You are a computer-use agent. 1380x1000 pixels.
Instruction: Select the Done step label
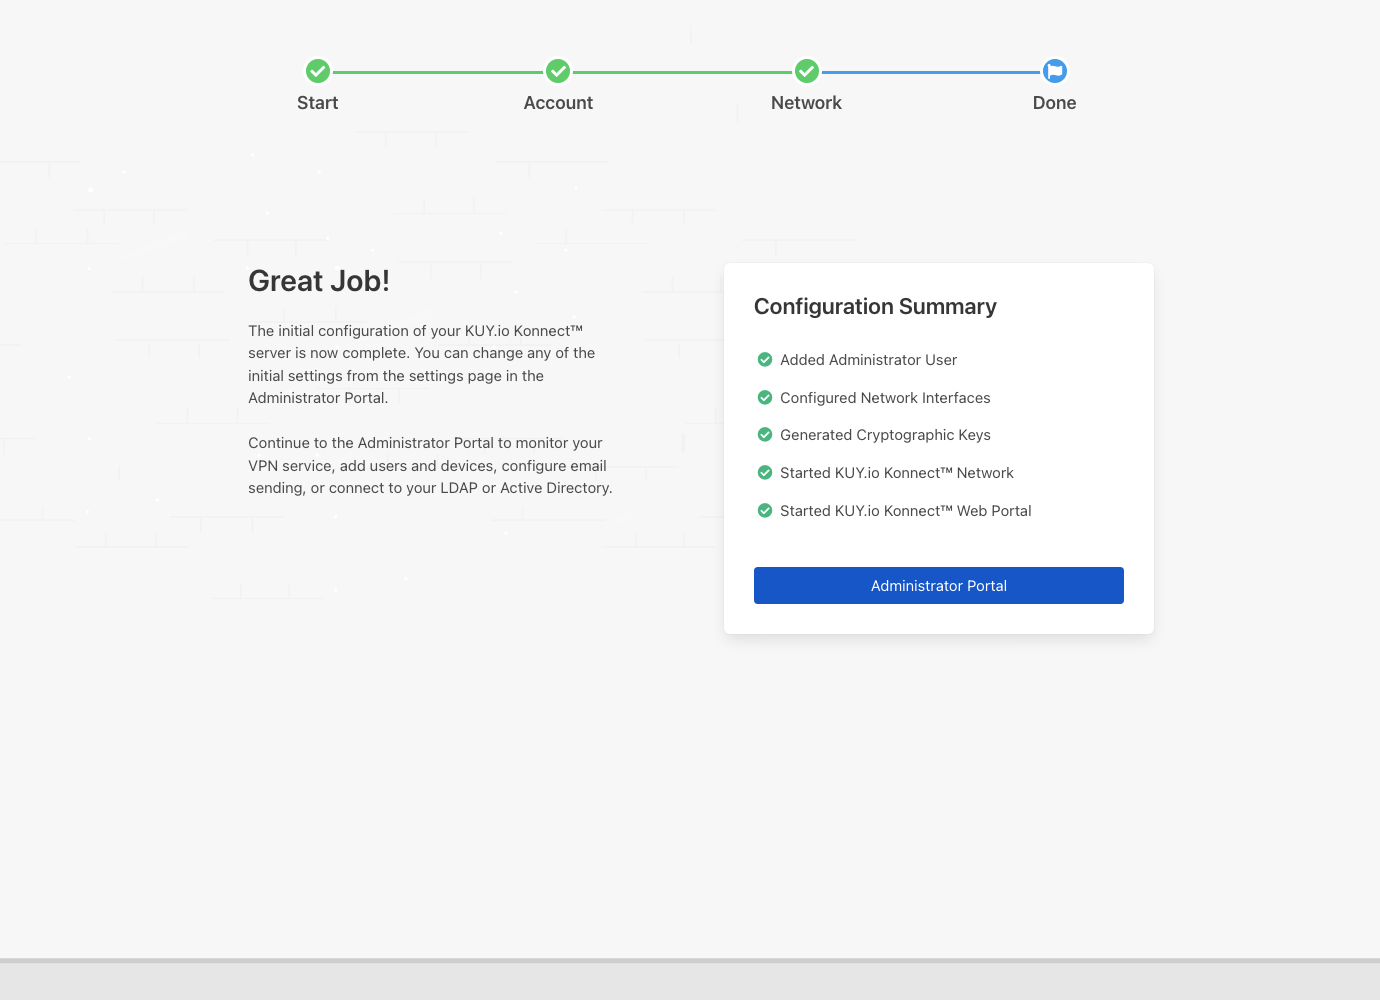(1055, 103)
